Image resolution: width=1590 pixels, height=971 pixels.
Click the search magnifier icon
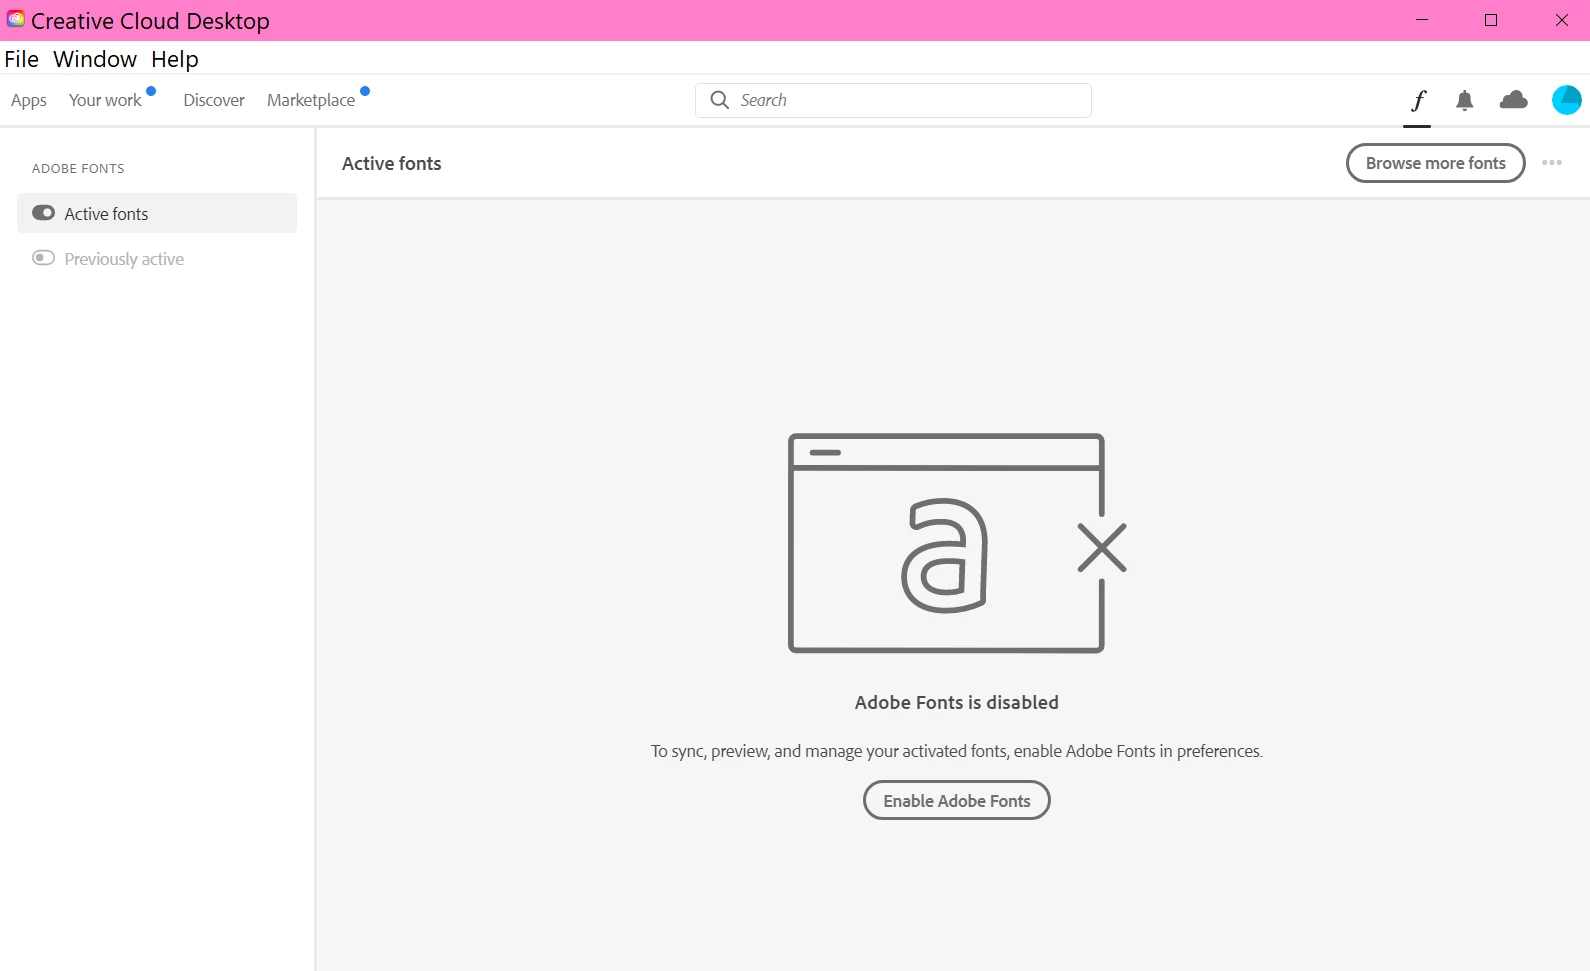tap(719, 100)
